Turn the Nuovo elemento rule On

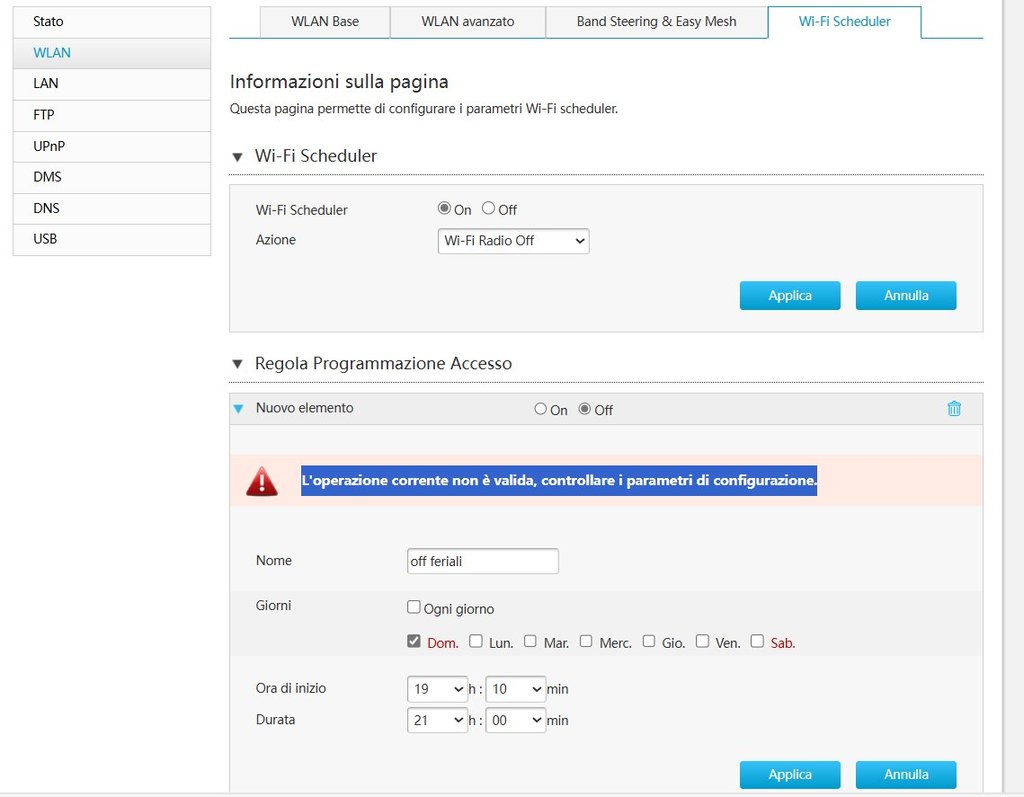click(541, 409)
